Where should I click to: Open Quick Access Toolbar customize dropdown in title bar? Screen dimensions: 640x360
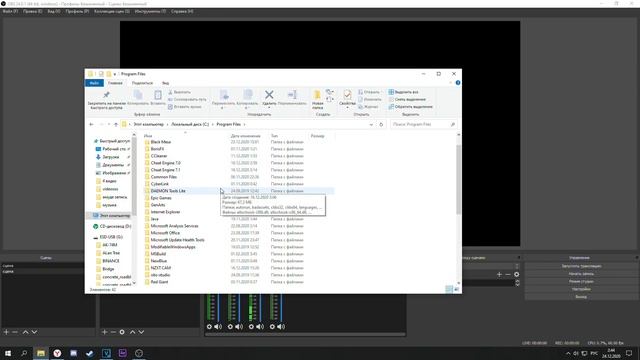(115, 74)
